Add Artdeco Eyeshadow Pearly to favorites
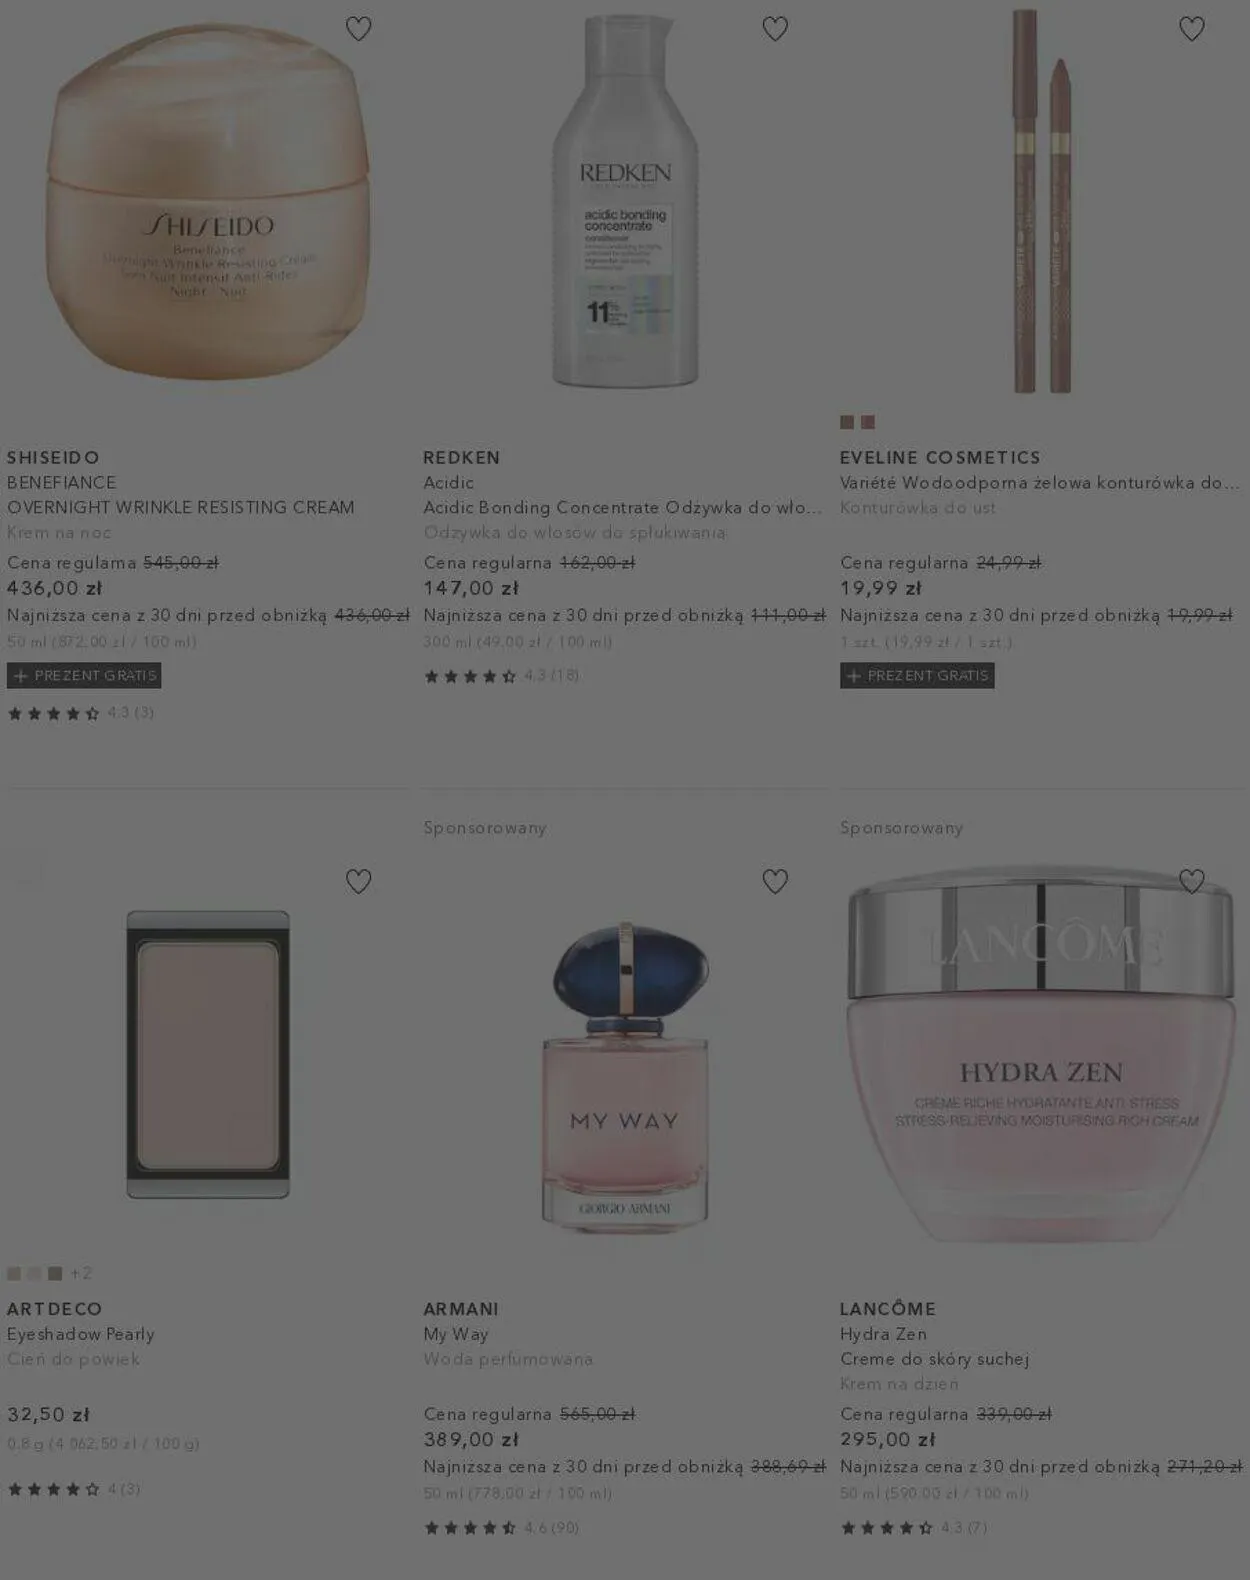Screen dimensions: 1250x1580 (x=358, y=881)
